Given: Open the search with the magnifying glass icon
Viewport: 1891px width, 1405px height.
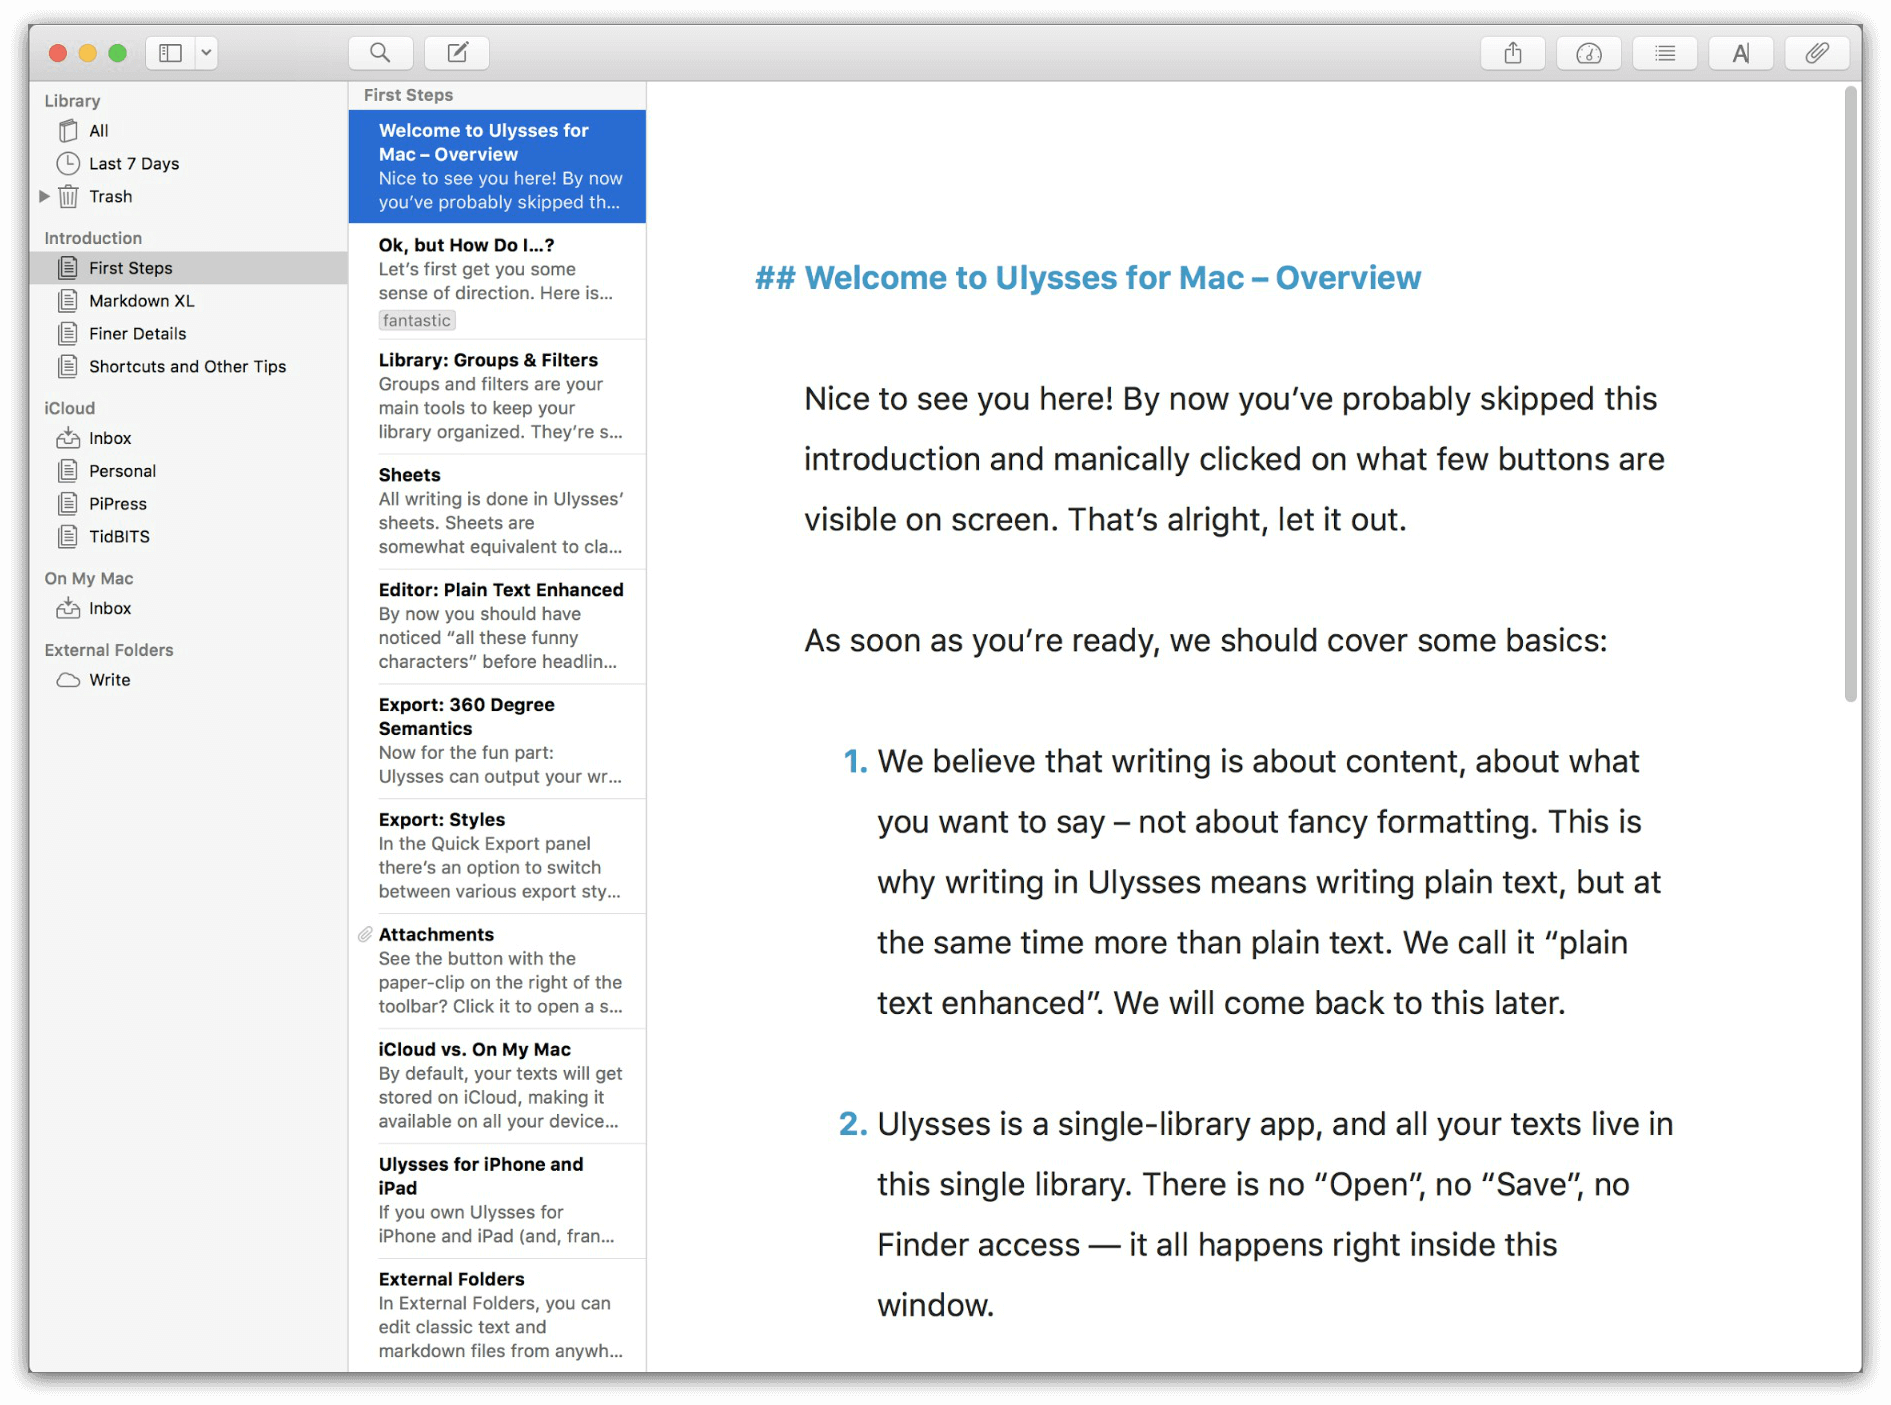Looking at the screenshot, I should (380, 52).
